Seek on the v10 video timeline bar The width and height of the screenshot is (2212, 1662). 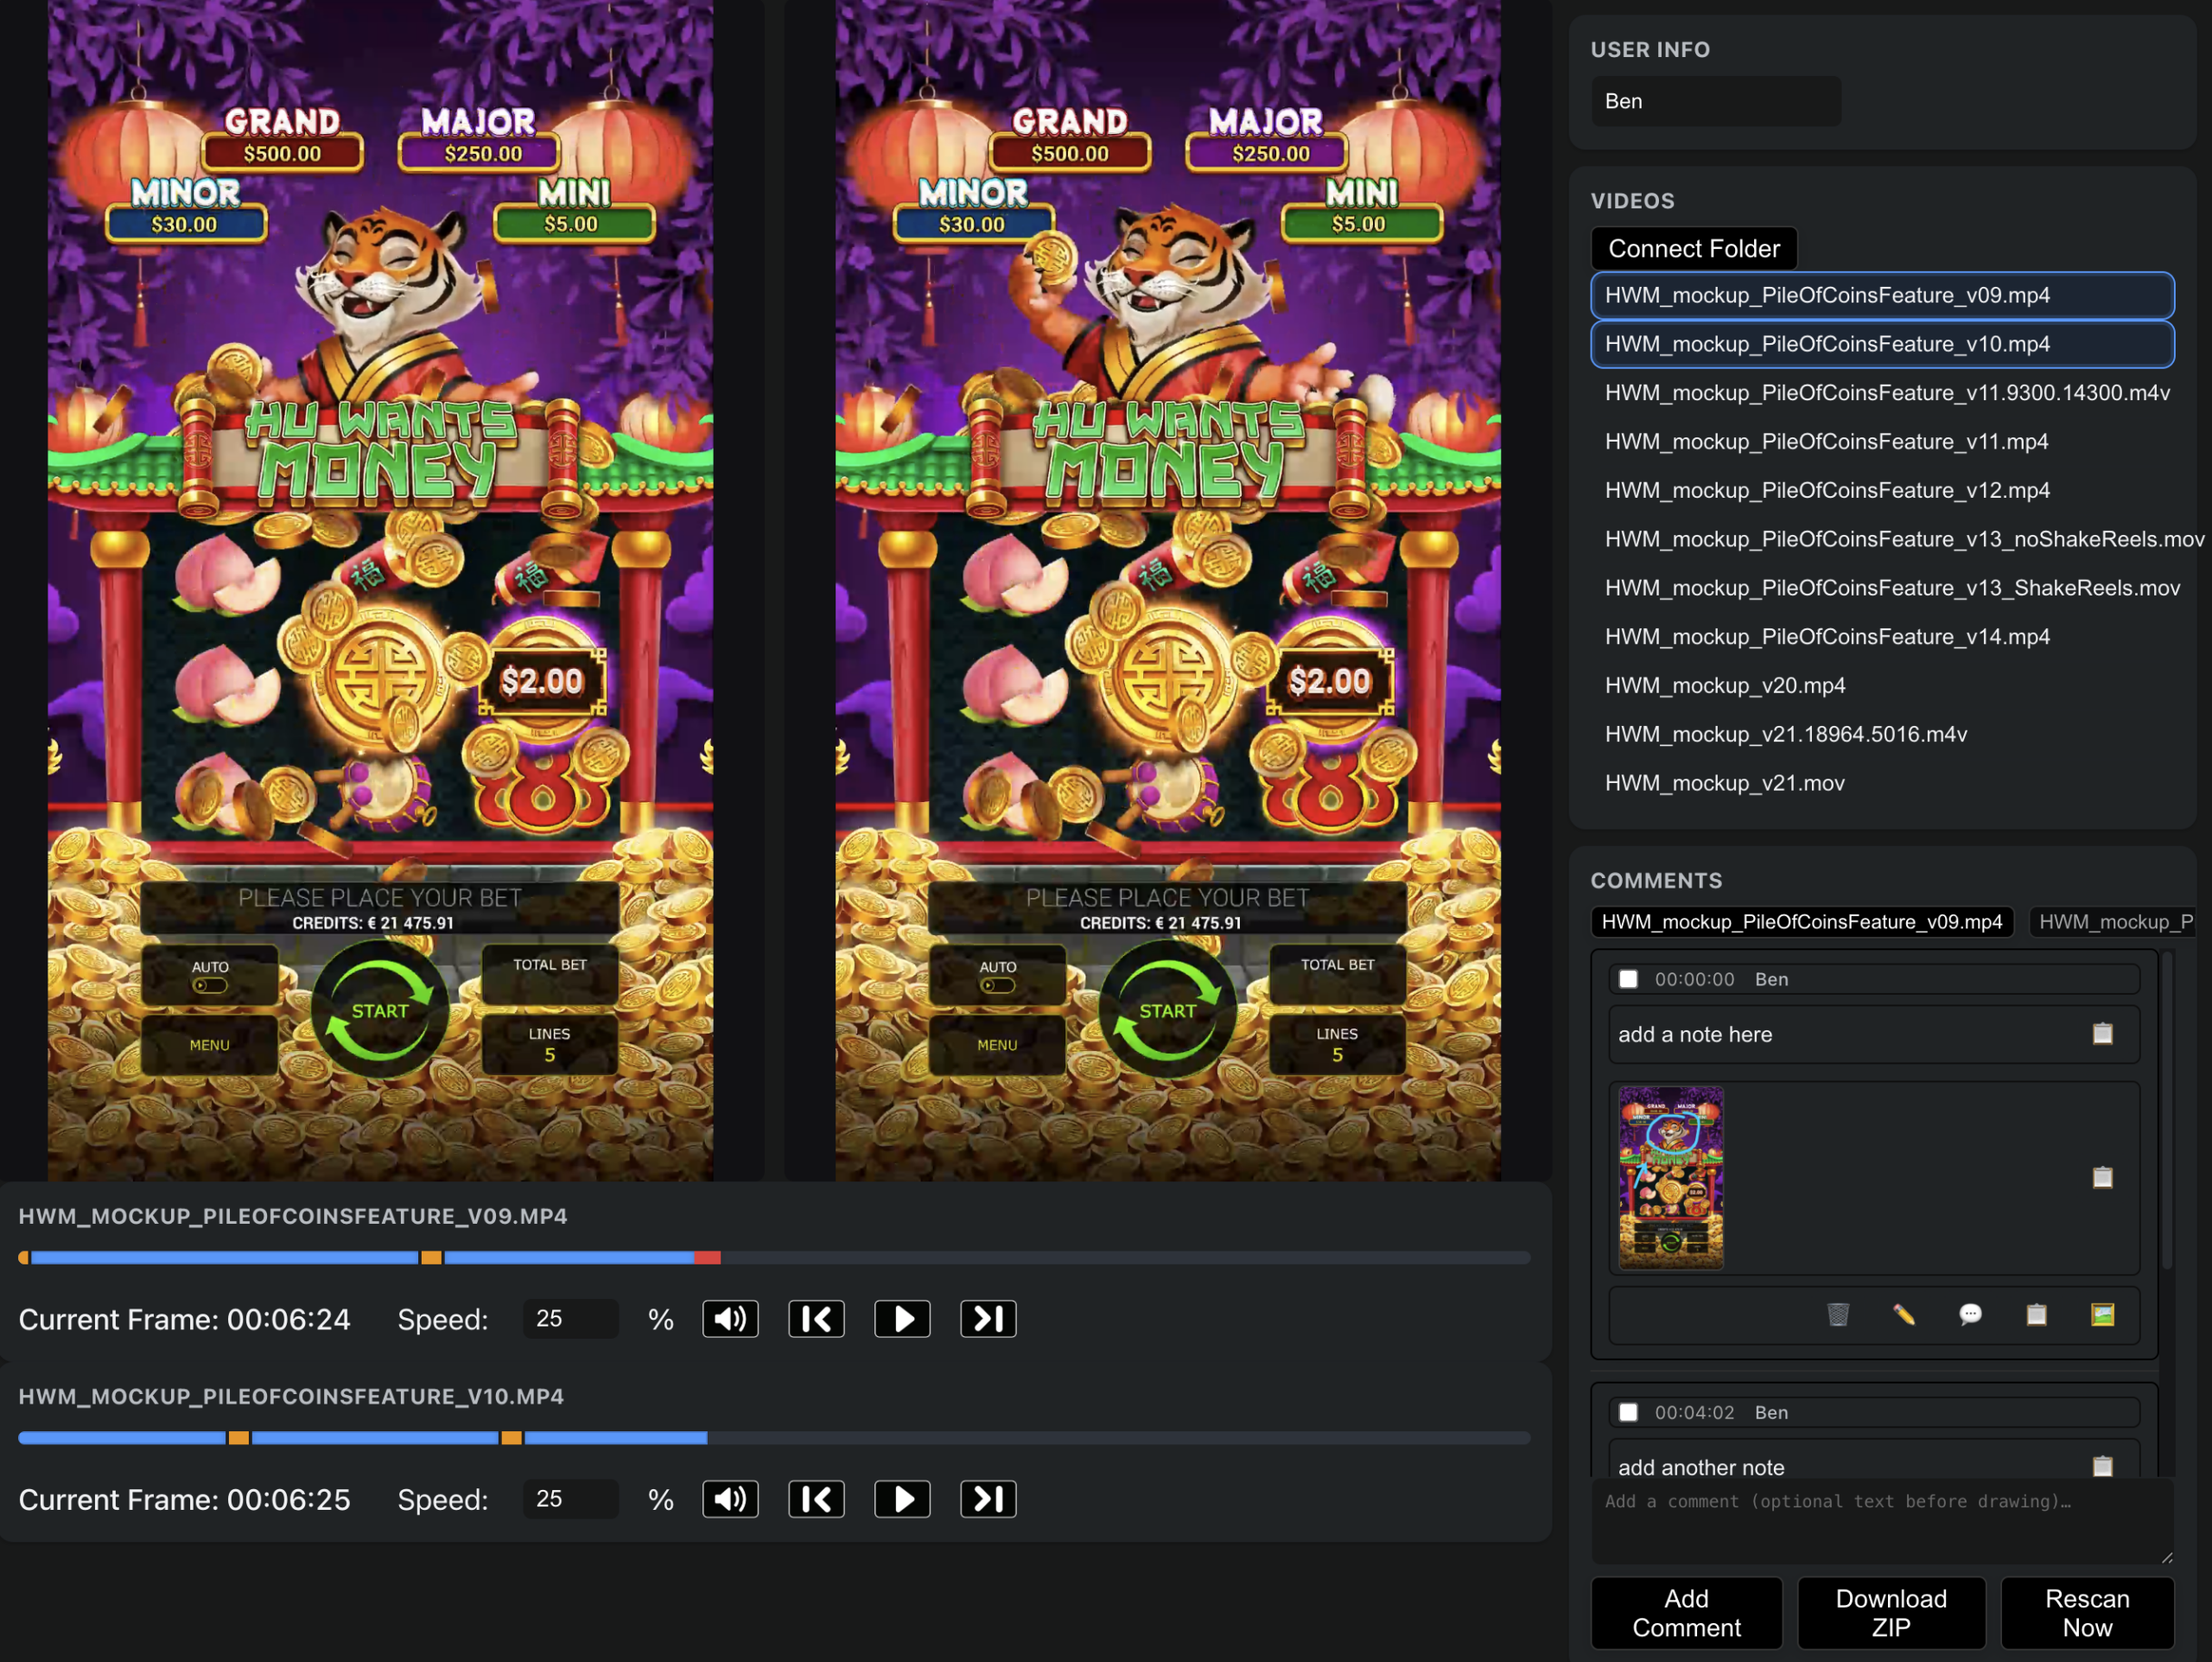click(774, 1438)
